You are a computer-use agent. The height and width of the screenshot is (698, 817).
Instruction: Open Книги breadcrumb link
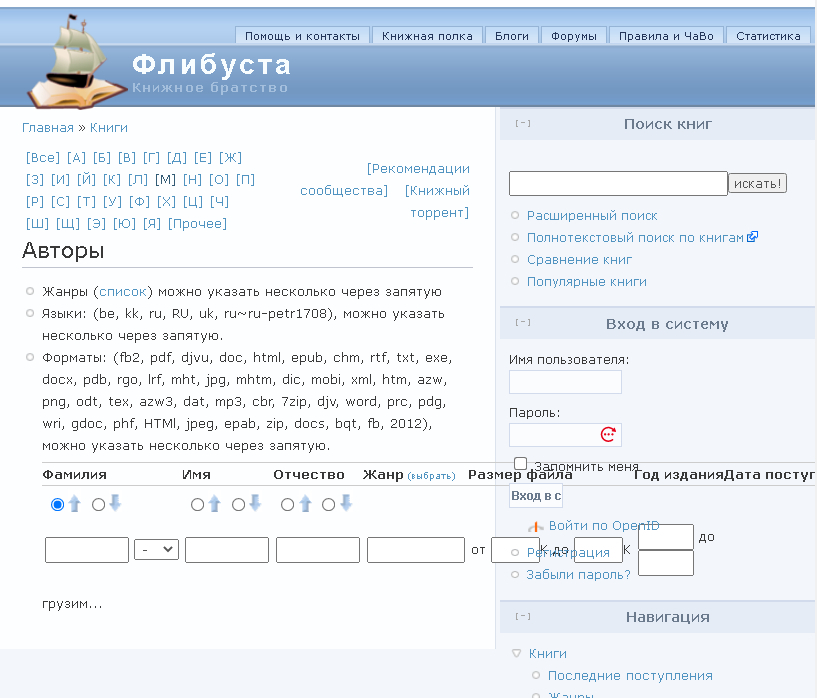click(108, 128)
